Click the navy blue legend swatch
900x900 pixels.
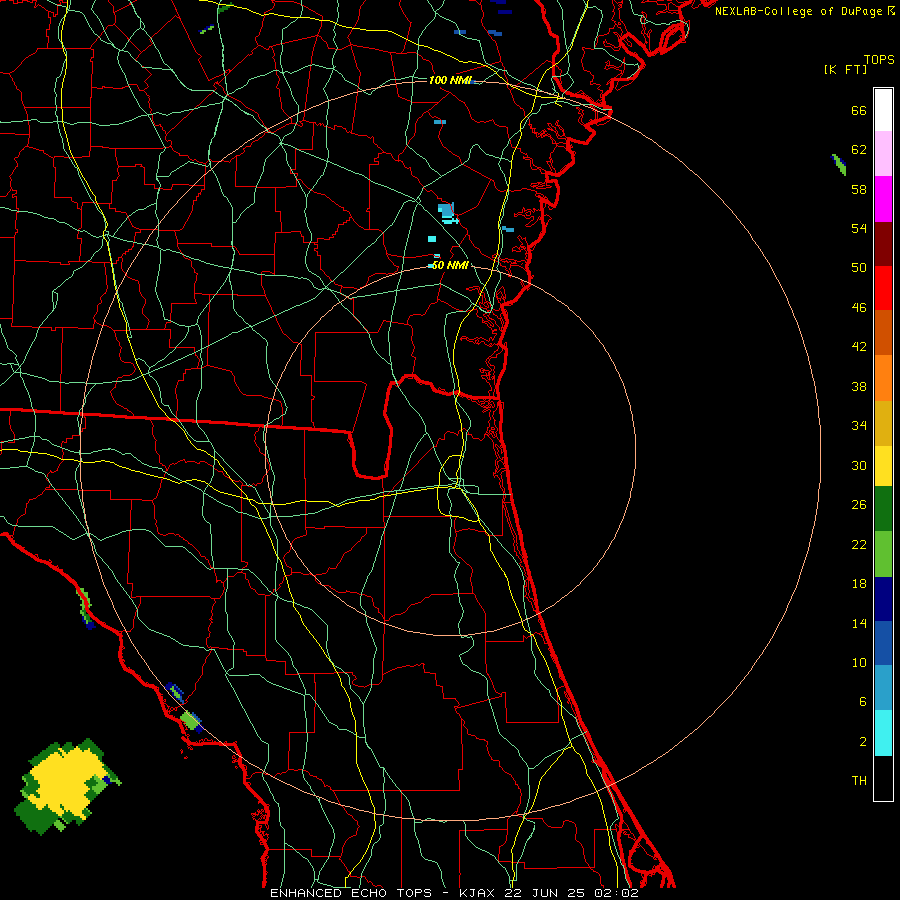click(x=883, y=599)
